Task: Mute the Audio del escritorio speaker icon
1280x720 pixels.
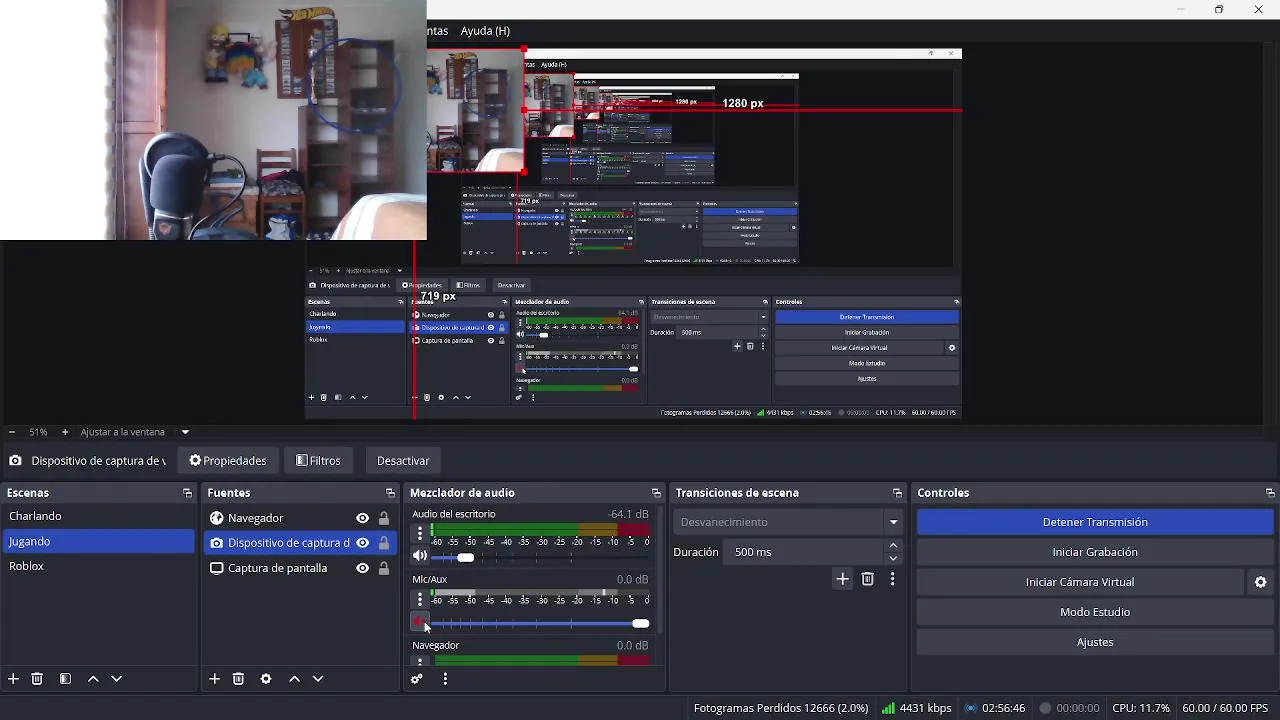Action: 420,556
